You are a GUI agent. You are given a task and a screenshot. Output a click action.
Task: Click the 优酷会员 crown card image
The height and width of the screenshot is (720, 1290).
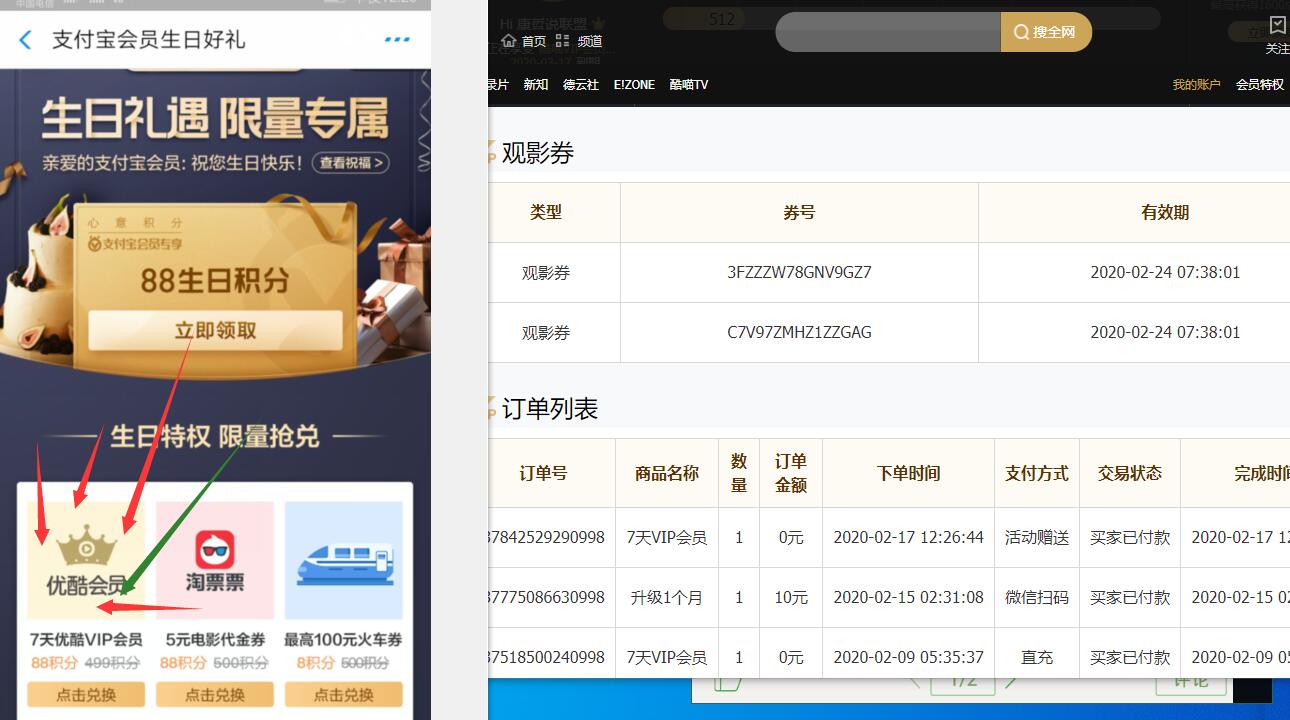pyautogui.click(x=86, y=560)
